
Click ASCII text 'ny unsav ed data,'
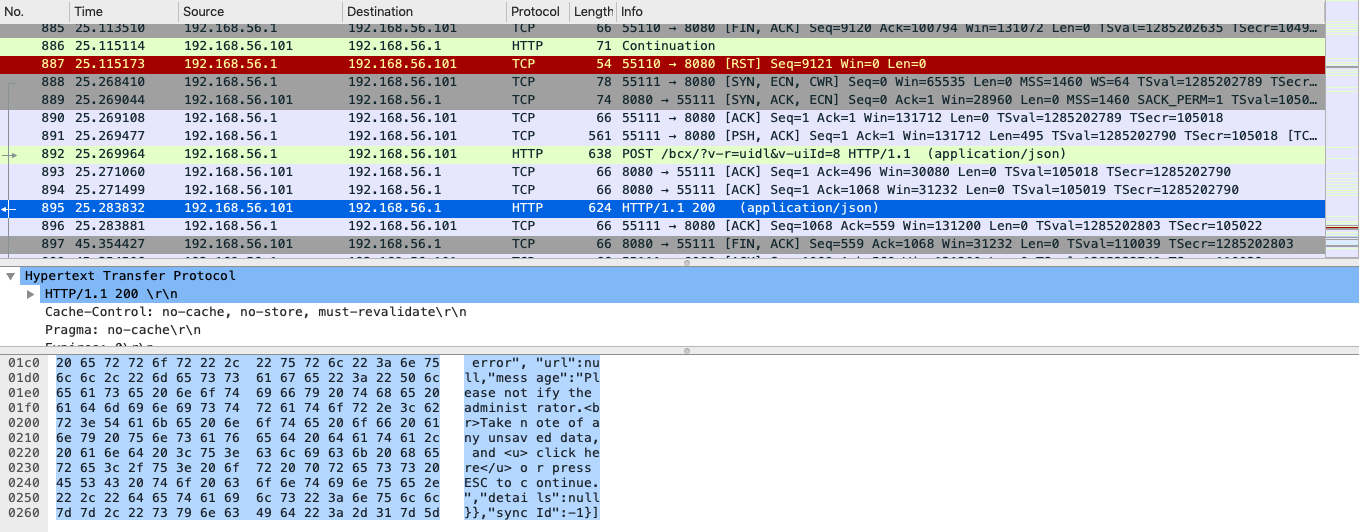tap(531, 438)
